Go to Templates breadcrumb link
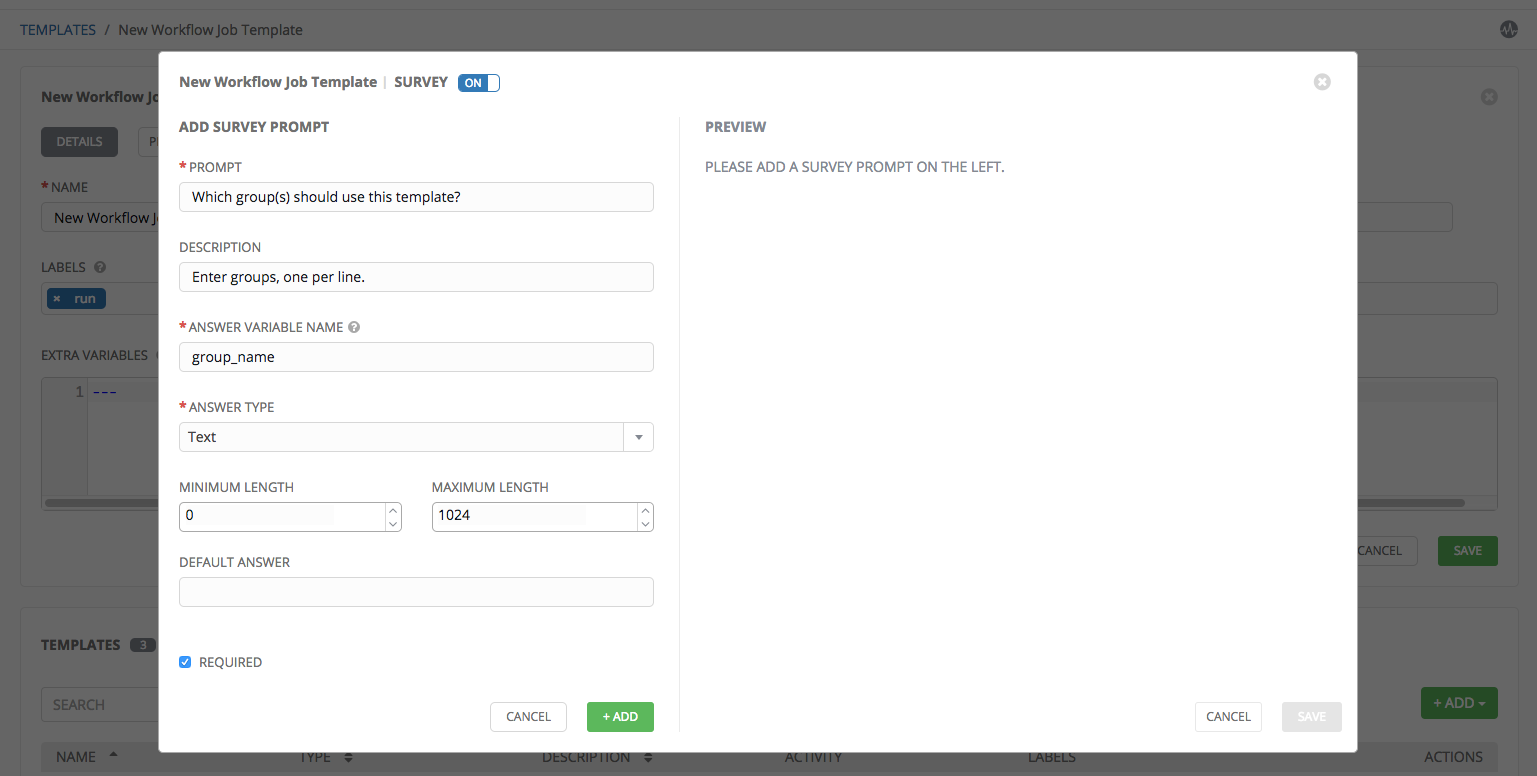This screenshot has height=776, width=1537. (58, 30)
